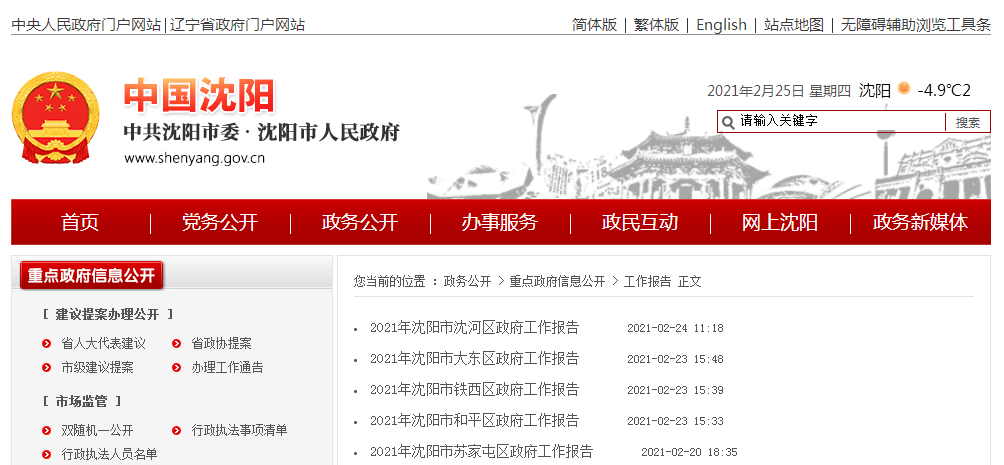
Task: Open 2021年沈阳市和平区政府工作报告
Action: (x=474, y=420)
